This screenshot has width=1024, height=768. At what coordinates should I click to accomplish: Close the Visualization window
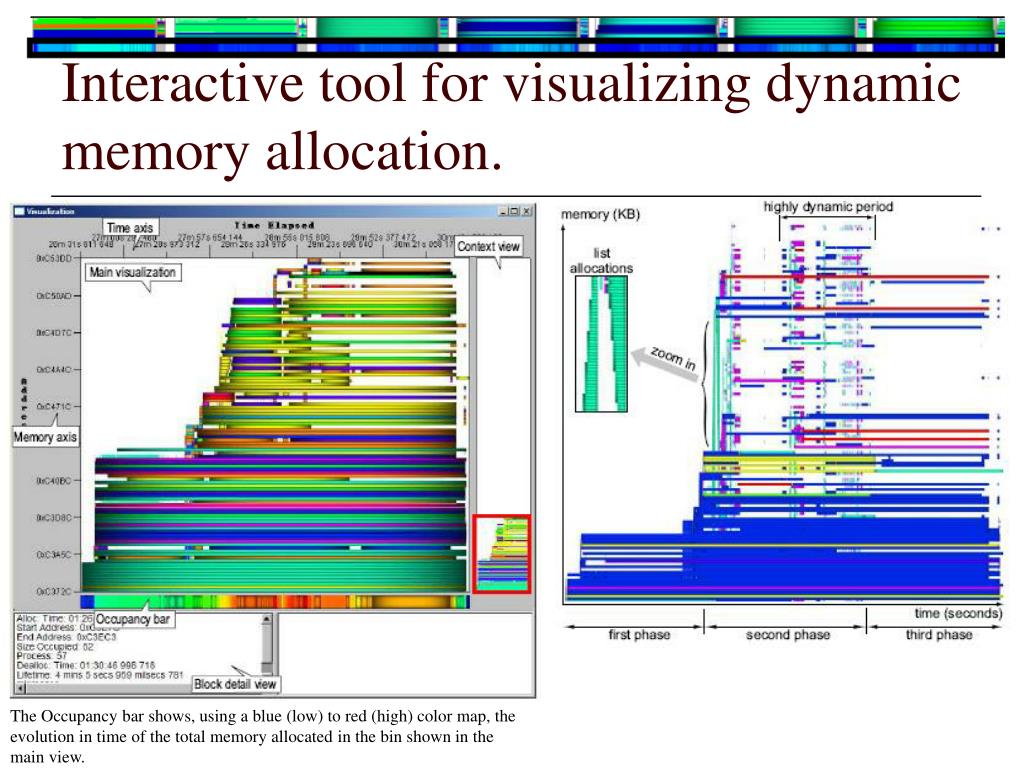tap(527, 211)
